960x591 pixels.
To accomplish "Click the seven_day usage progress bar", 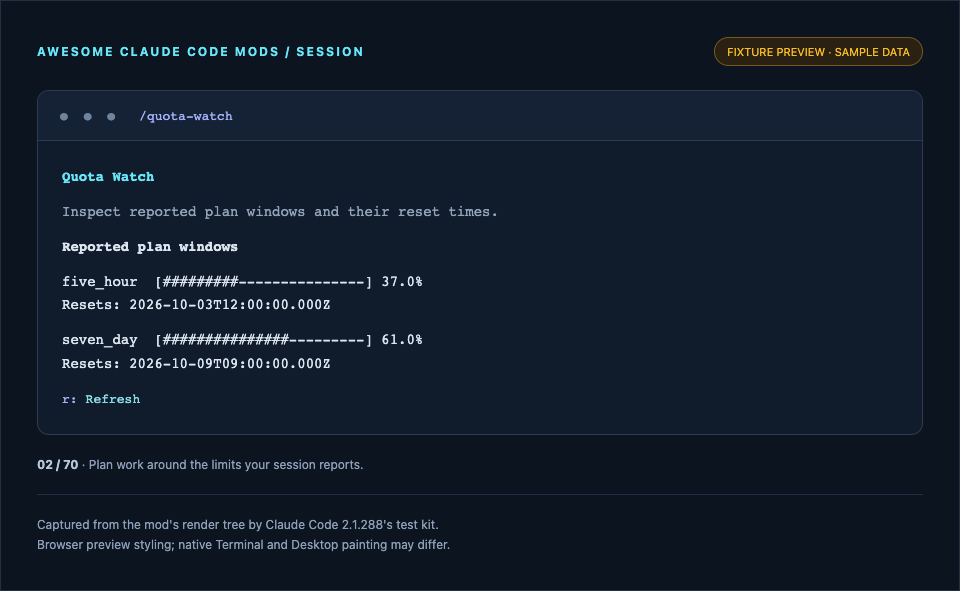I will coord(264,340).
